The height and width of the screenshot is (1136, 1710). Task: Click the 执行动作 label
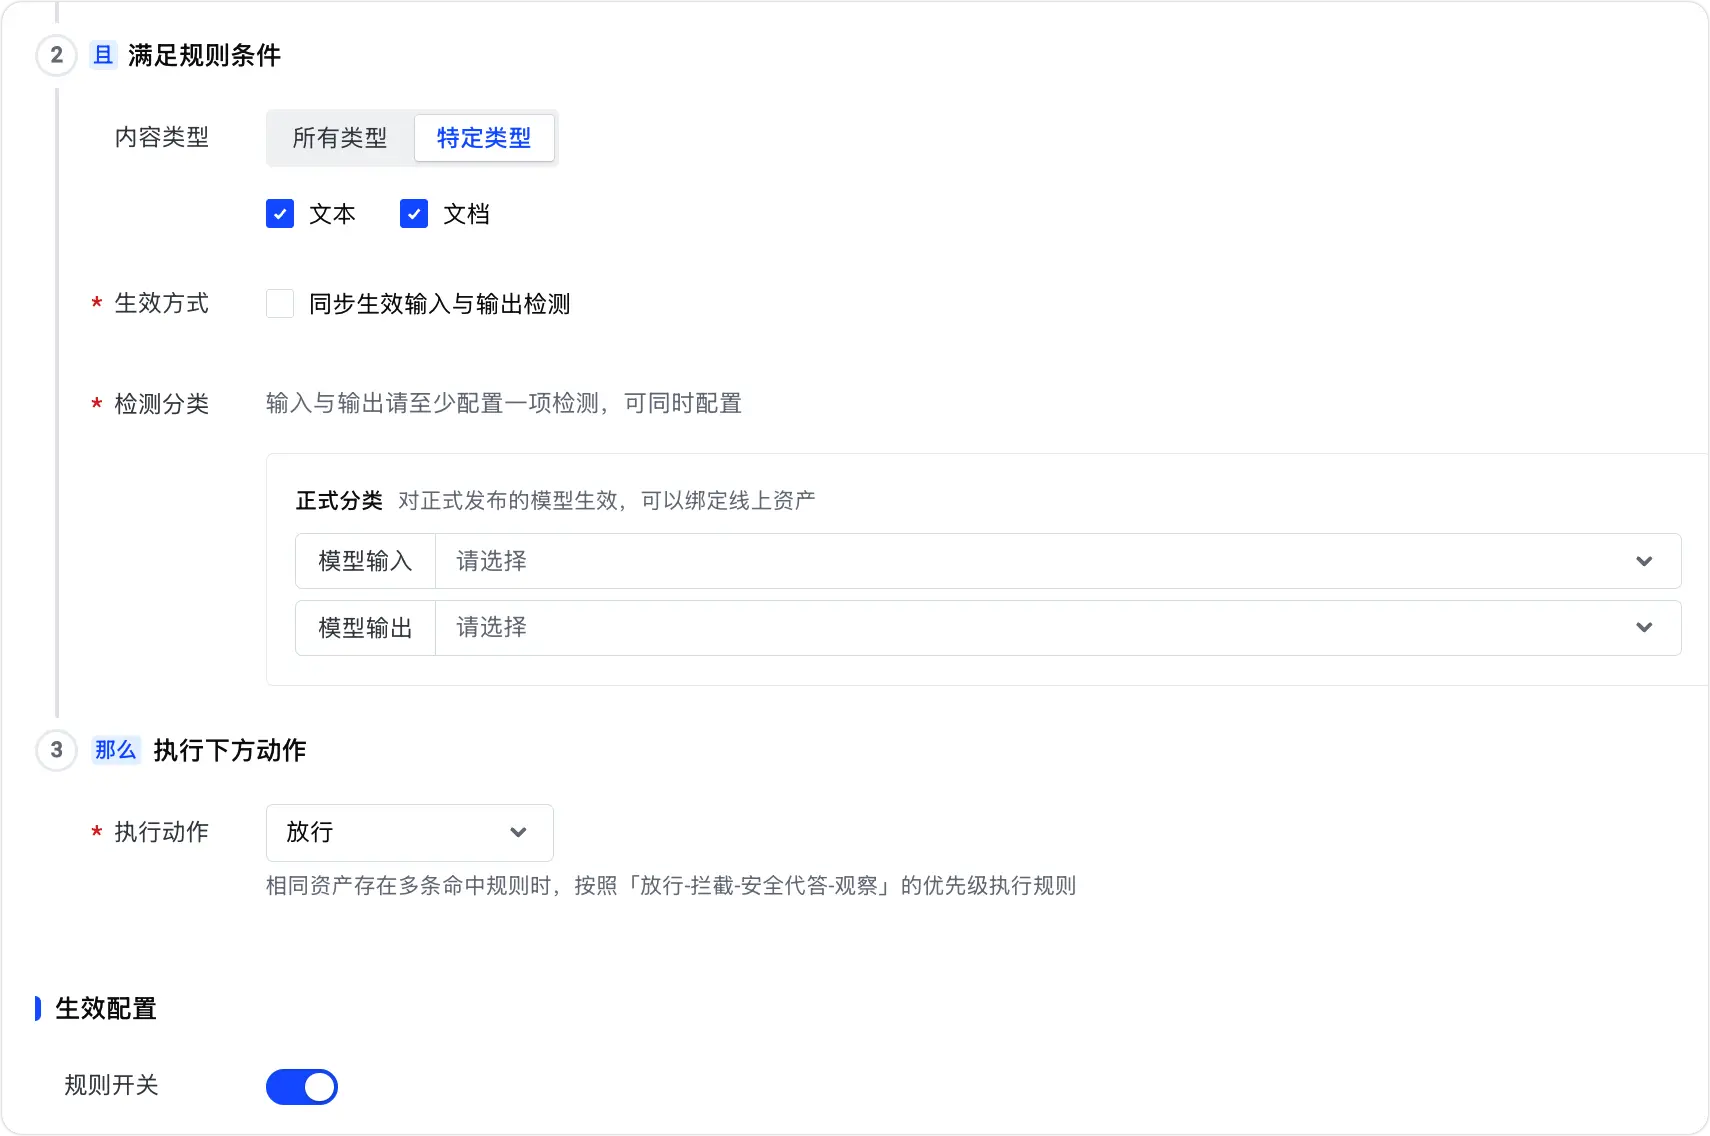pos(162,833)
